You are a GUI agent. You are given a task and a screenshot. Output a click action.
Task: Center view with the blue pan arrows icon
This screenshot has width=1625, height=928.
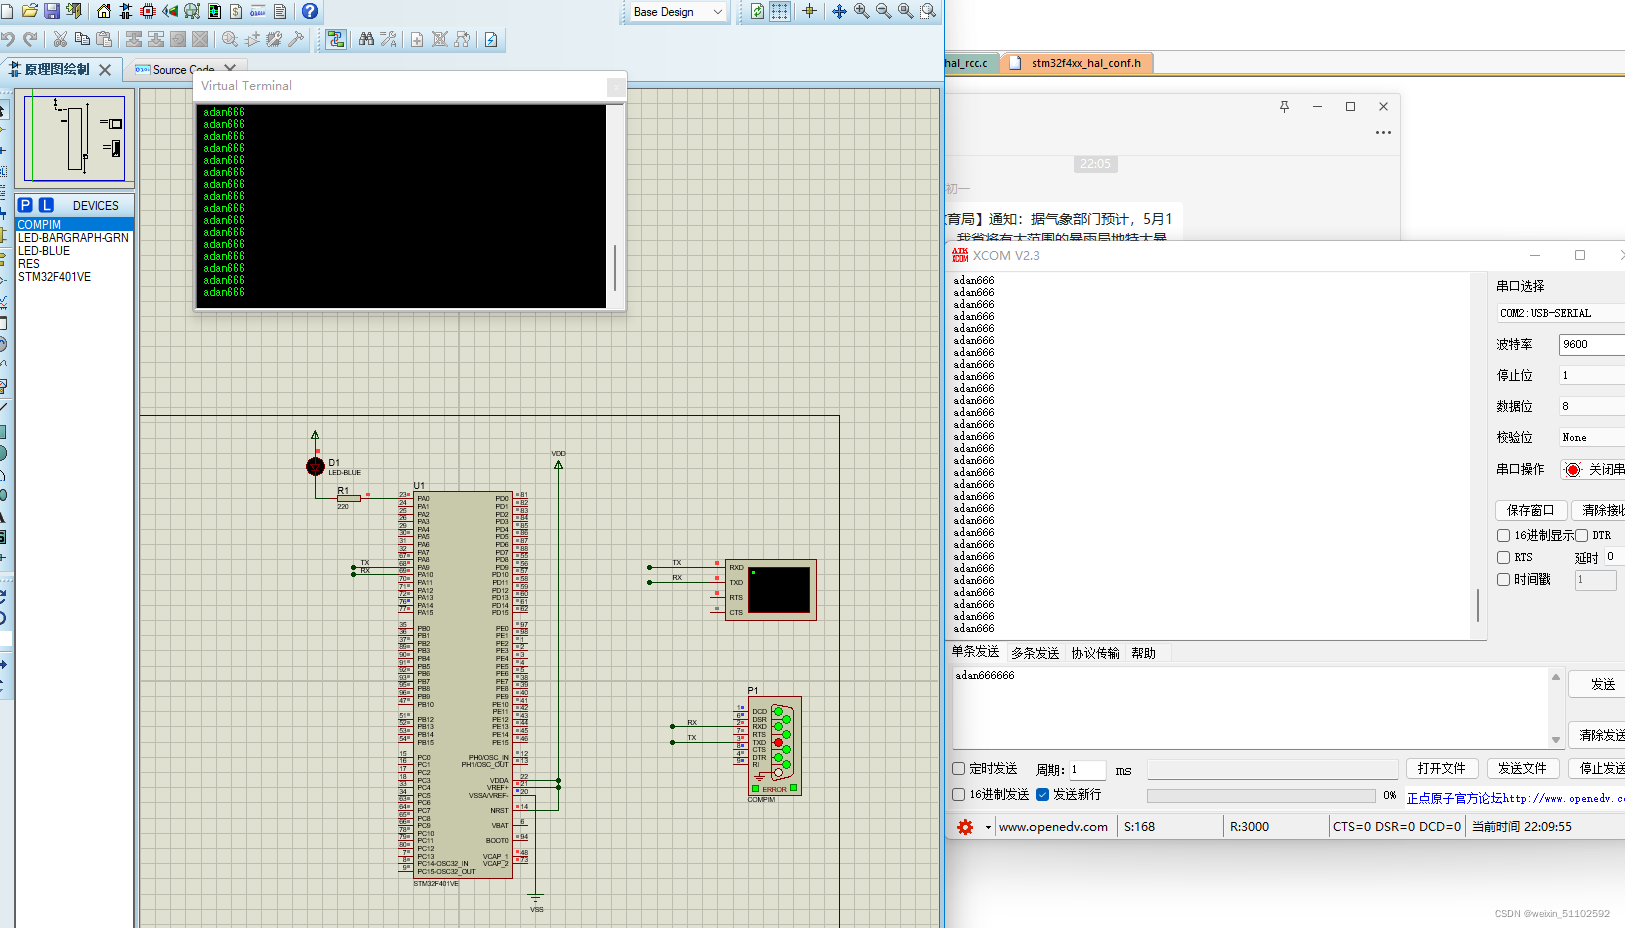click(839, 11)
